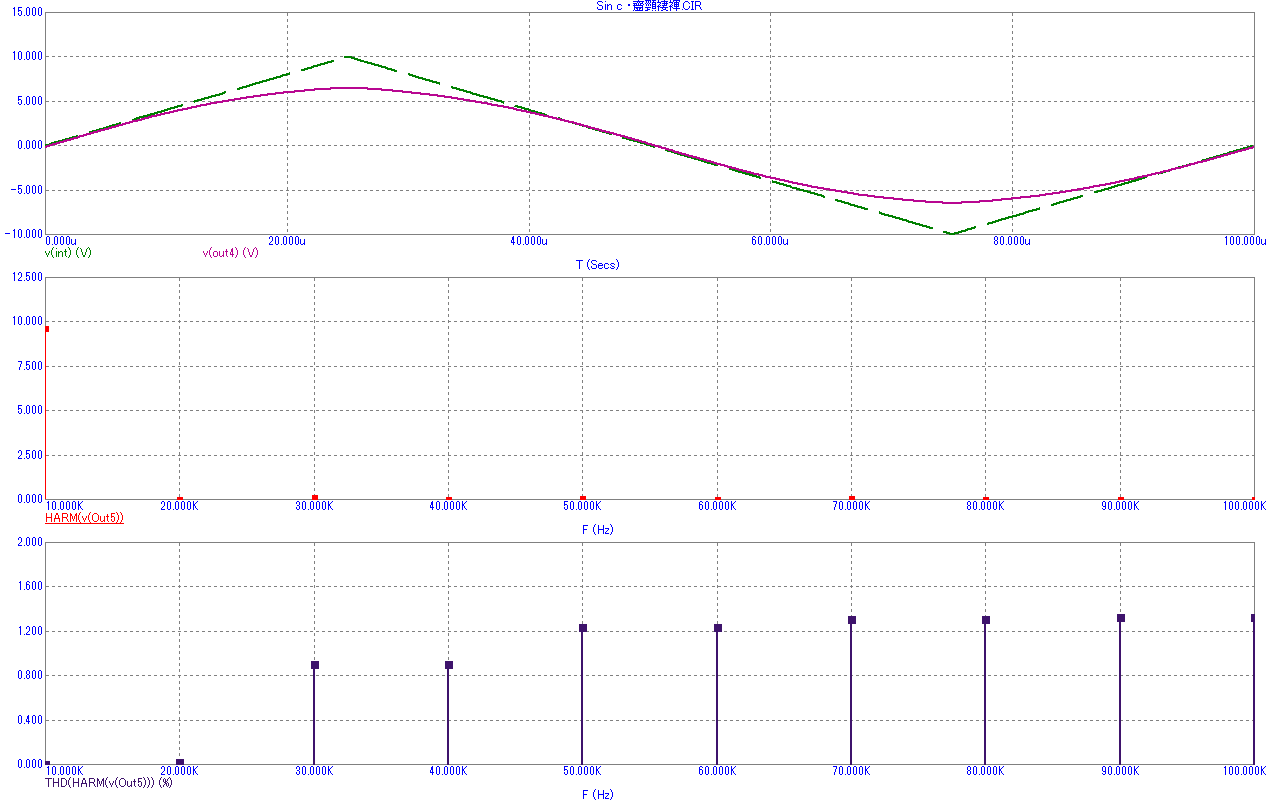Image resolution: width=1267 pixels, height=806 pixels.
Task: Click the THD data marker at 20.000K
Action: 180,762
